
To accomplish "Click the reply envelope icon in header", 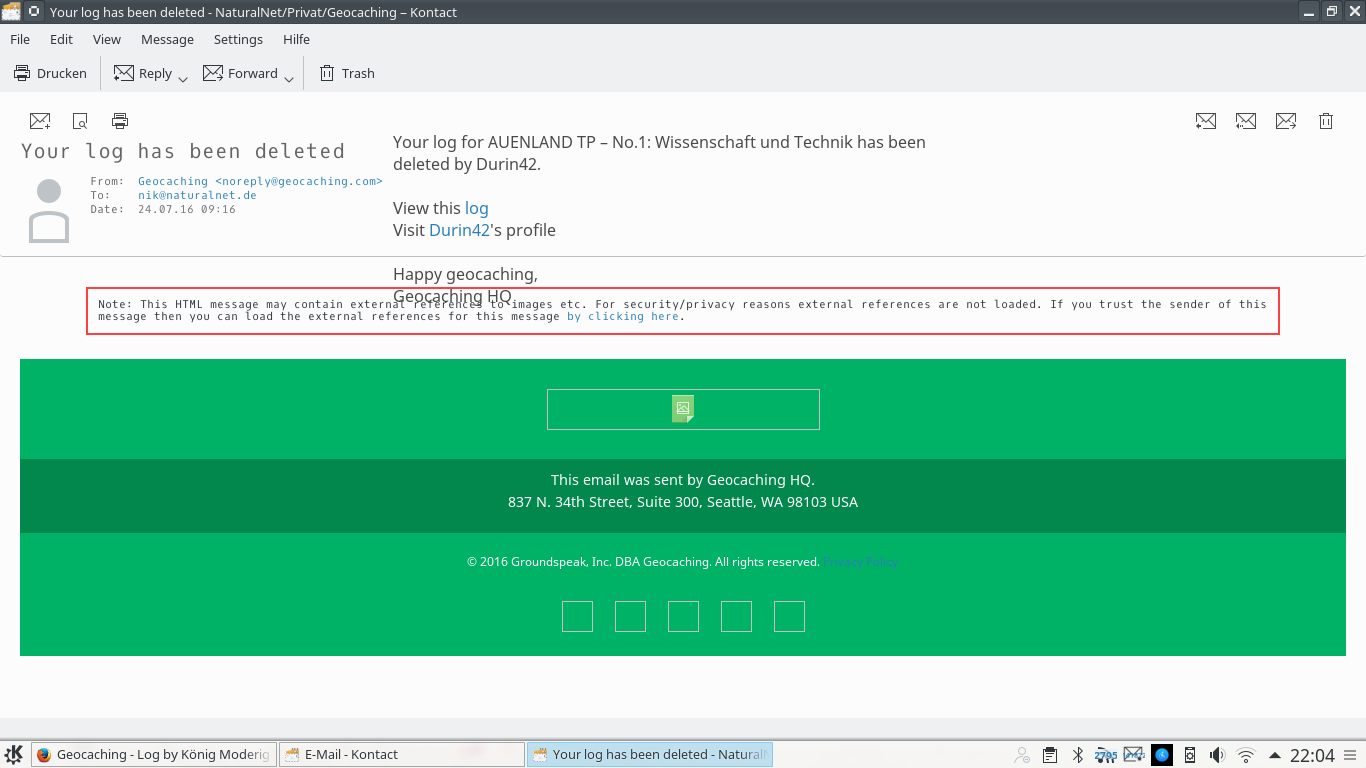I will click(x=1206, y=121).
